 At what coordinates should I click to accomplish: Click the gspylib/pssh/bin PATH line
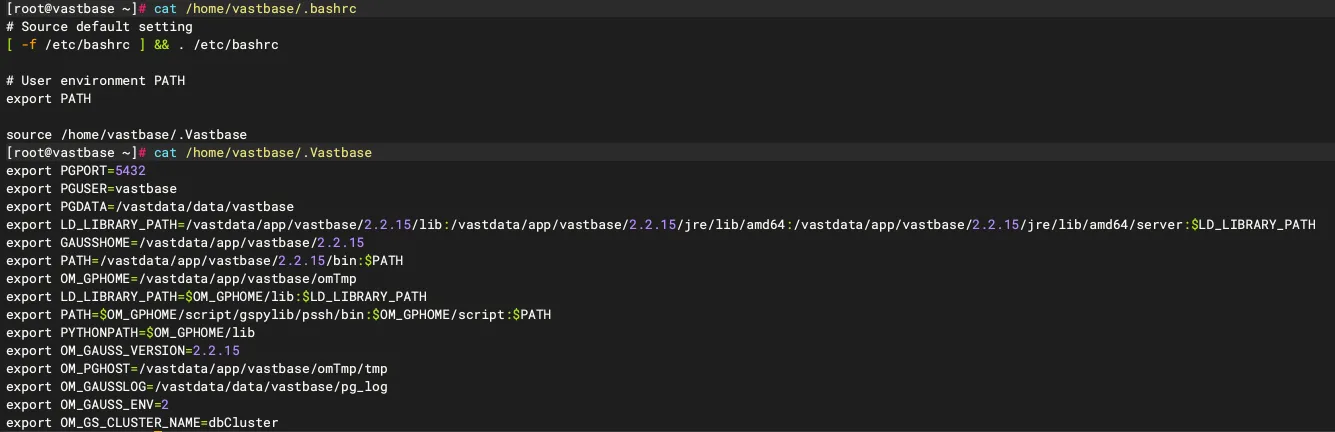[x=278, y=315]
